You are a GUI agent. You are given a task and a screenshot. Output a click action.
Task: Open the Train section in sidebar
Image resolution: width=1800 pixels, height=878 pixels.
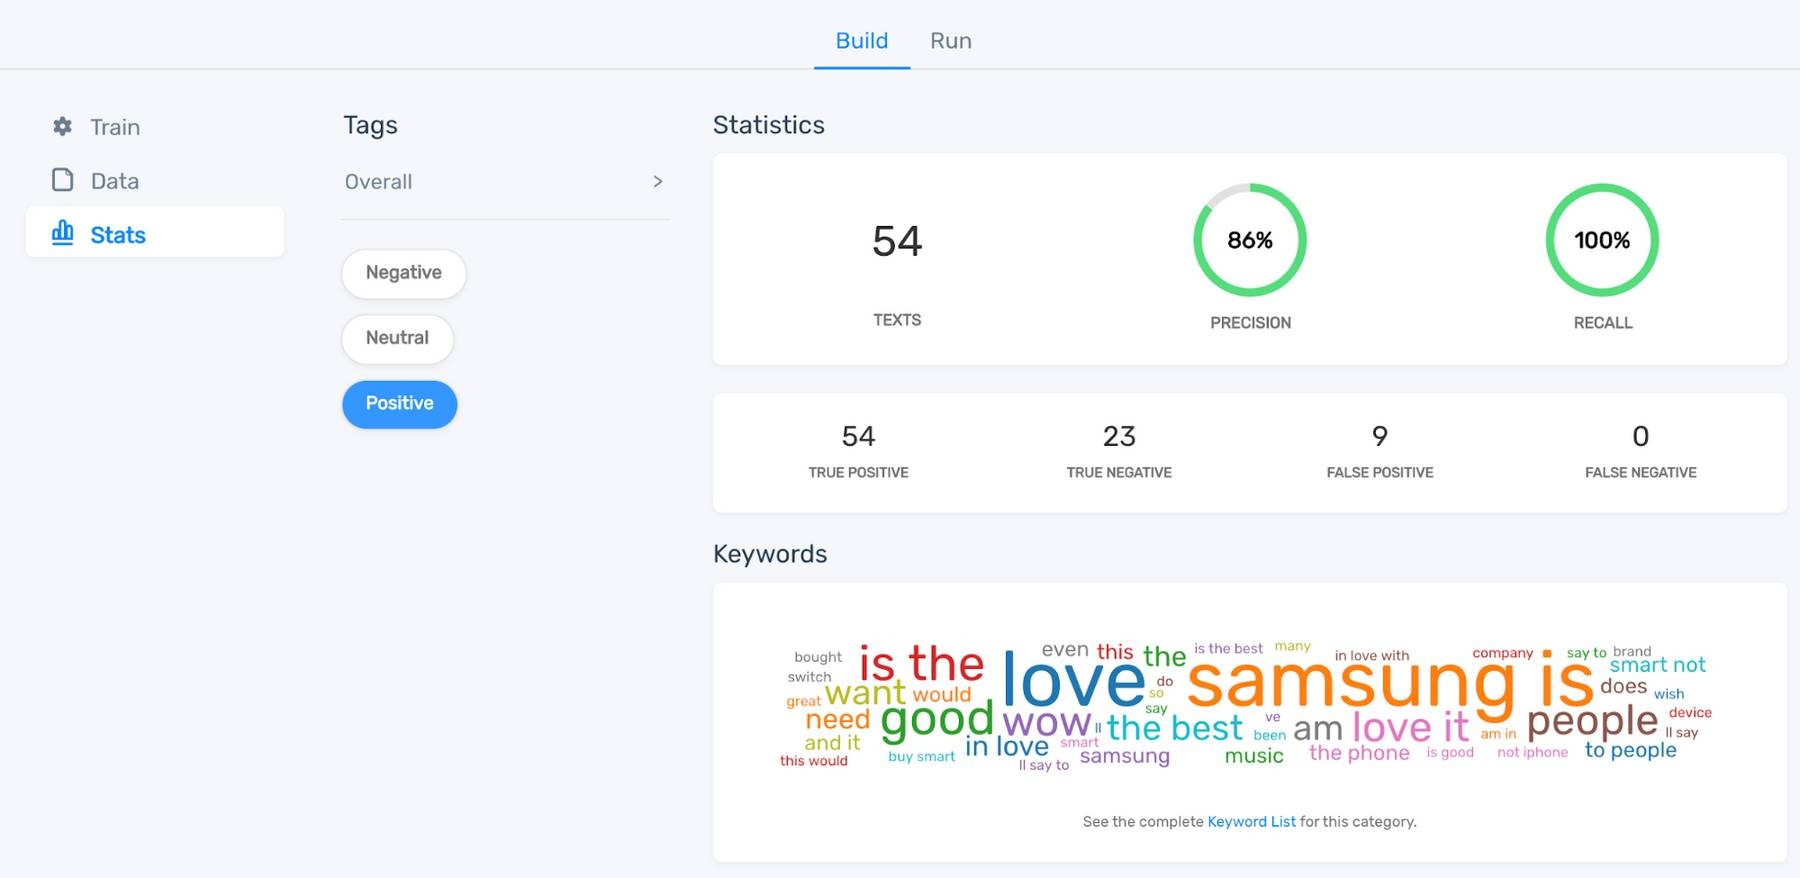click(115, 127)
